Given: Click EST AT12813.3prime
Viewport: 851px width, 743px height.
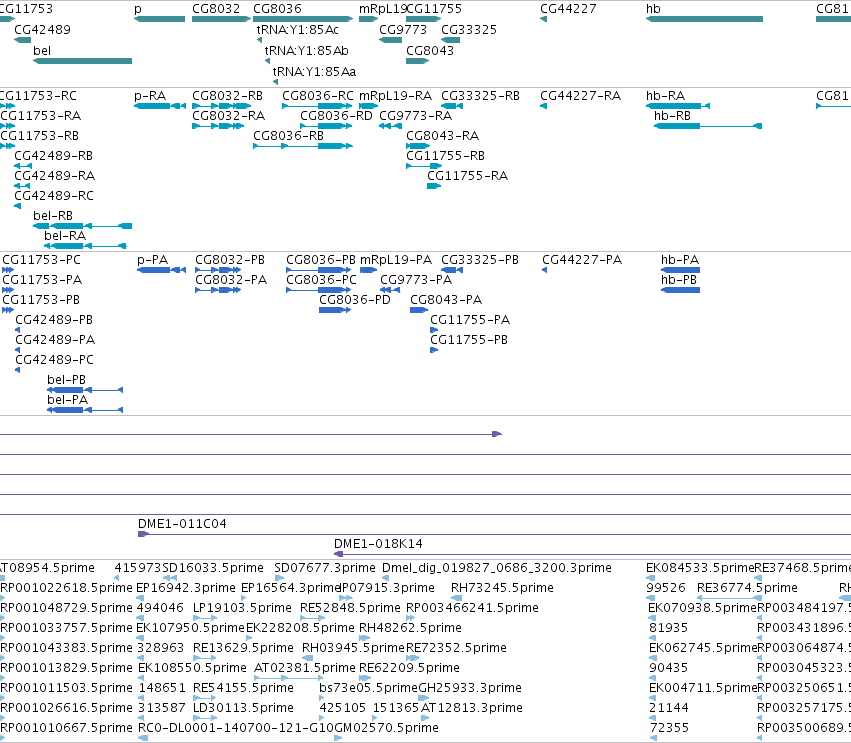Looking at the screenshot, I should [x=472, y=708].
